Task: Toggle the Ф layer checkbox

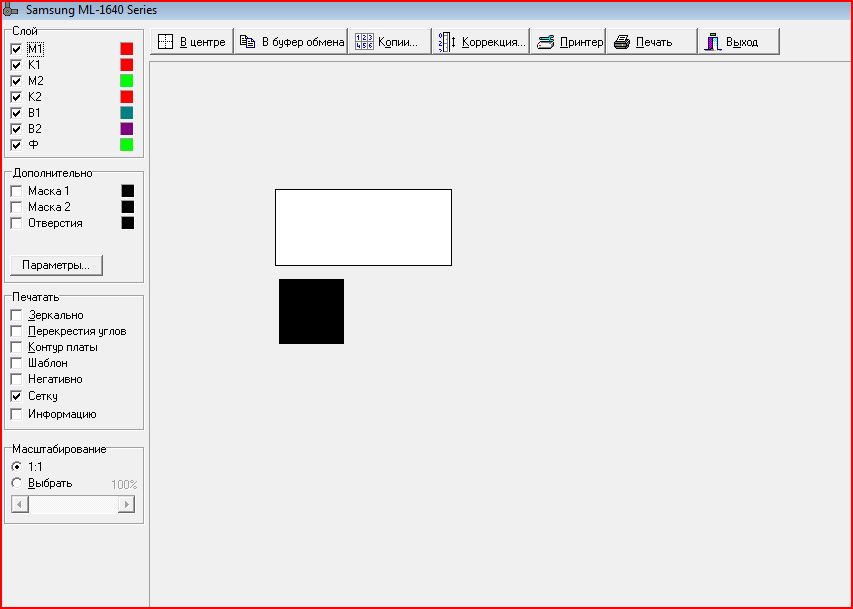Action: pos(16,145)
